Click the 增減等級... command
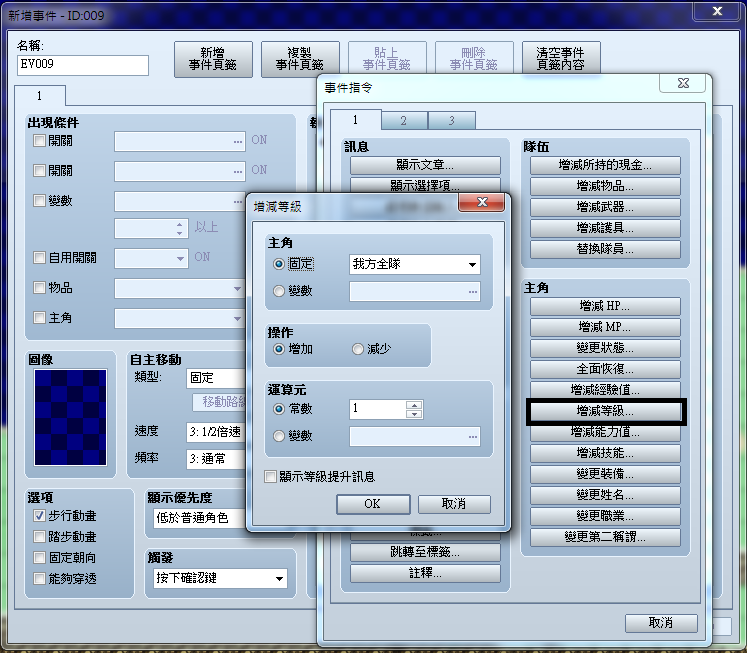Viewport: 747px width, 653px height. pyautogui.click(x=605, y=411)
